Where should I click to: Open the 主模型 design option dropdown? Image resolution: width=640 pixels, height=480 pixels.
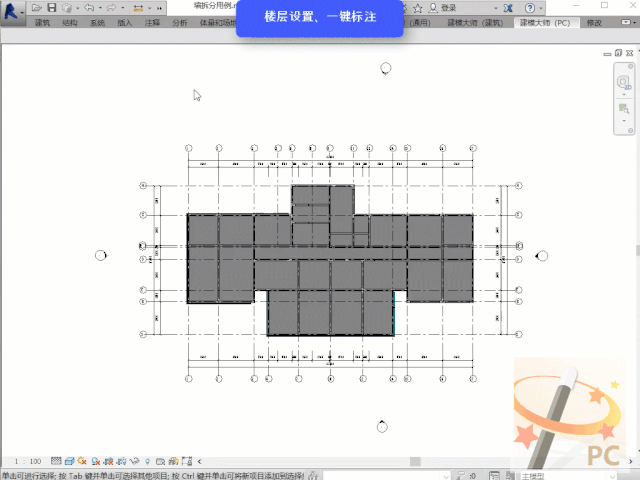click(x=567, y=476)
